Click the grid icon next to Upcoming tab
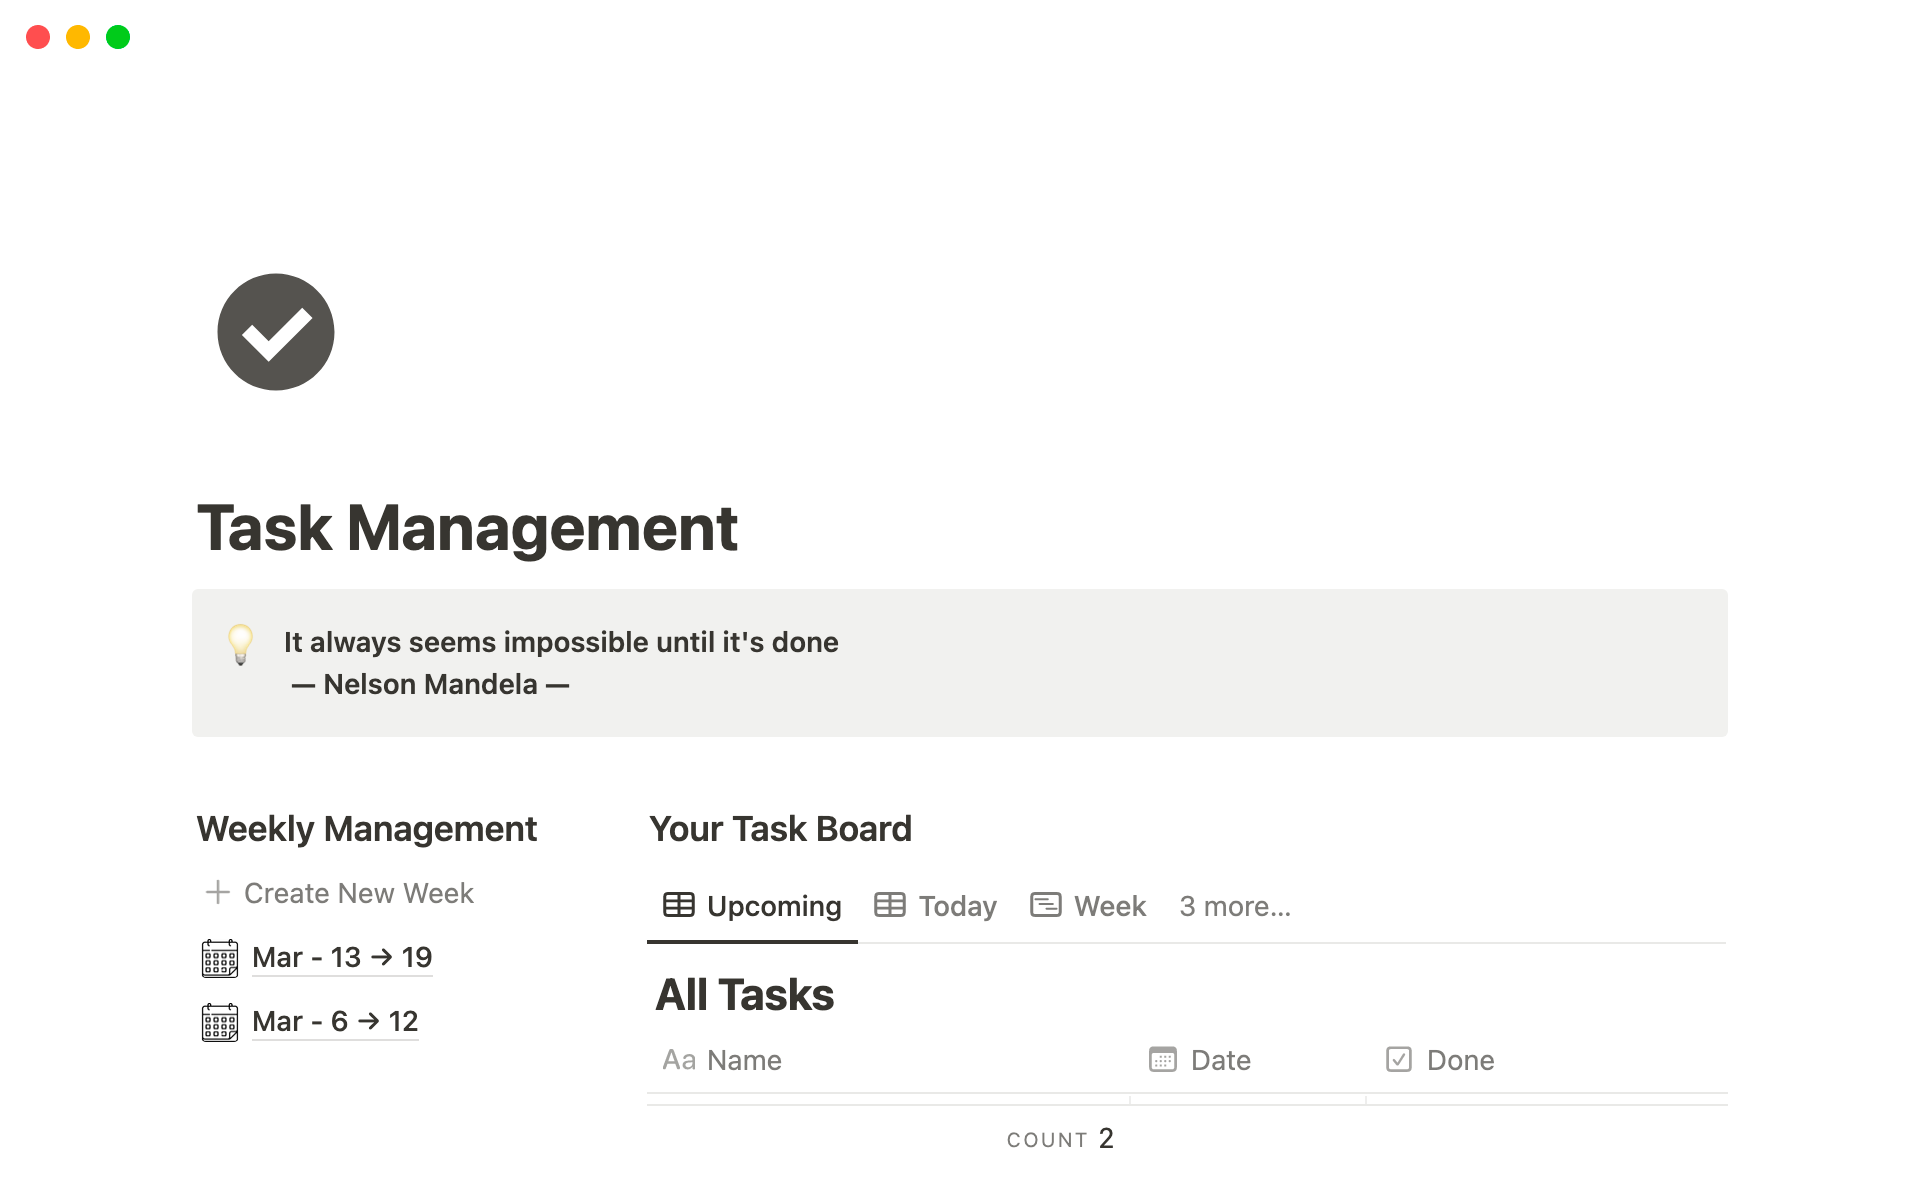 [x=679, y=906]
